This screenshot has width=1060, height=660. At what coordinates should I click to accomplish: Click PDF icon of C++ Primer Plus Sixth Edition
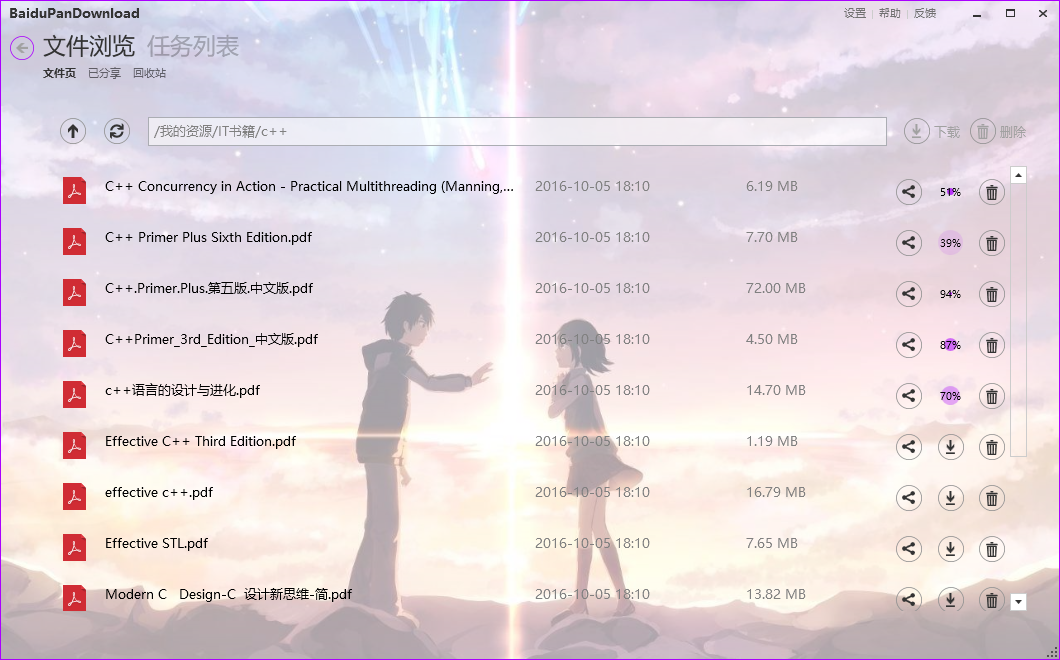(74, 241)
